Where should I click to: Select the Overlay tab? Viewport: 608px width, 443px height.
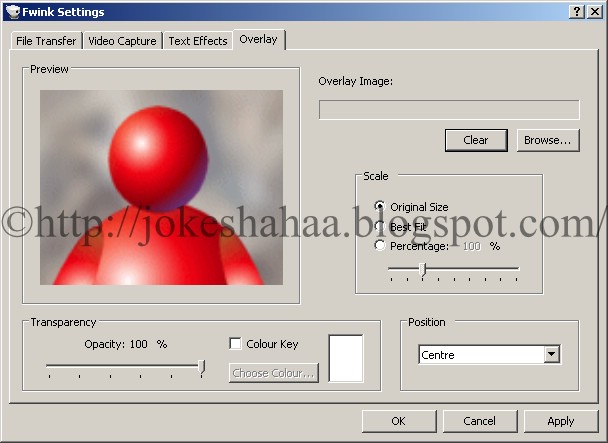coord(259,40)
